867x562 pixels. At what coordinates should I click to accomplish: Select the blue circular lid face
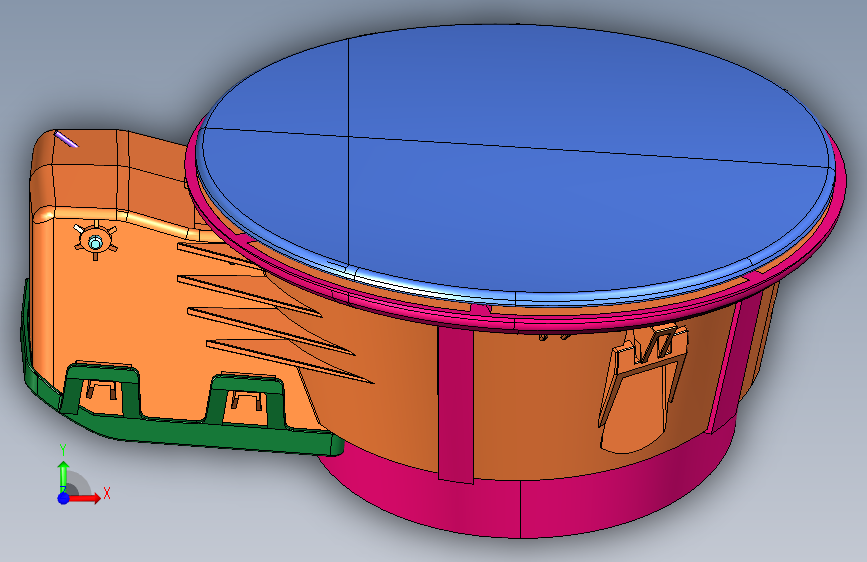[x=514, y=160]
